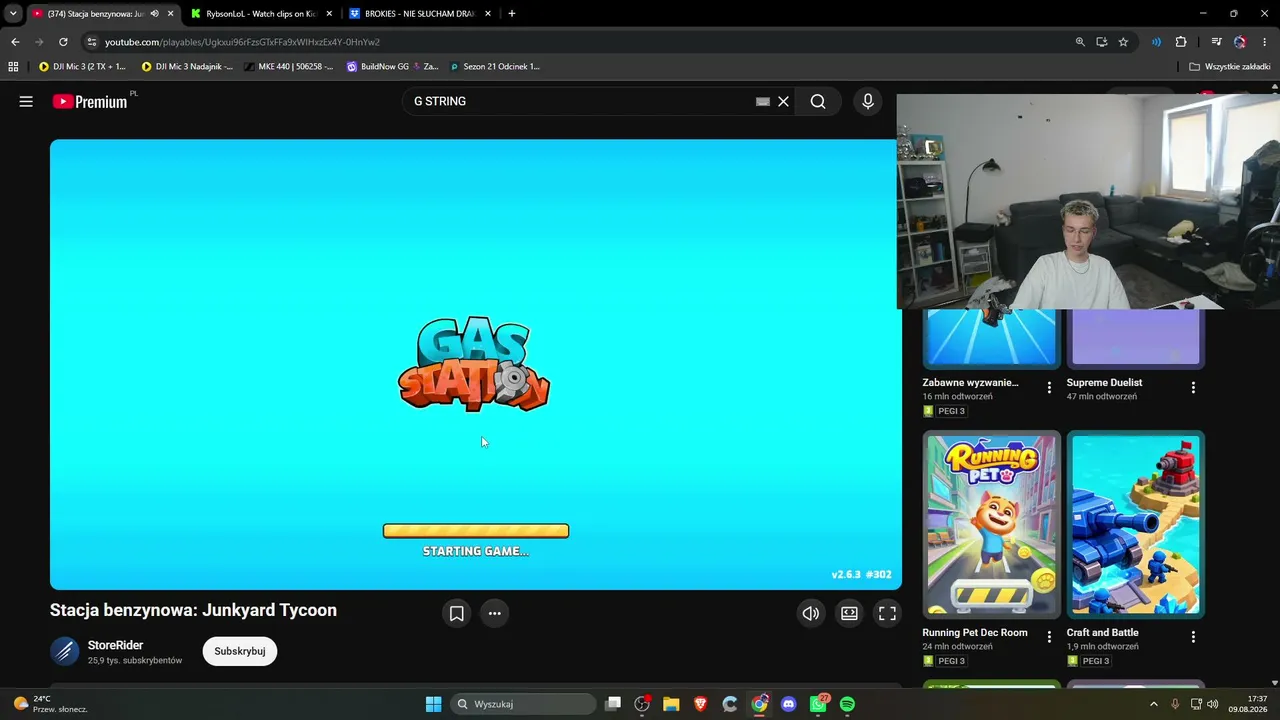Open Chrome profile avatar

[1240, 42]
